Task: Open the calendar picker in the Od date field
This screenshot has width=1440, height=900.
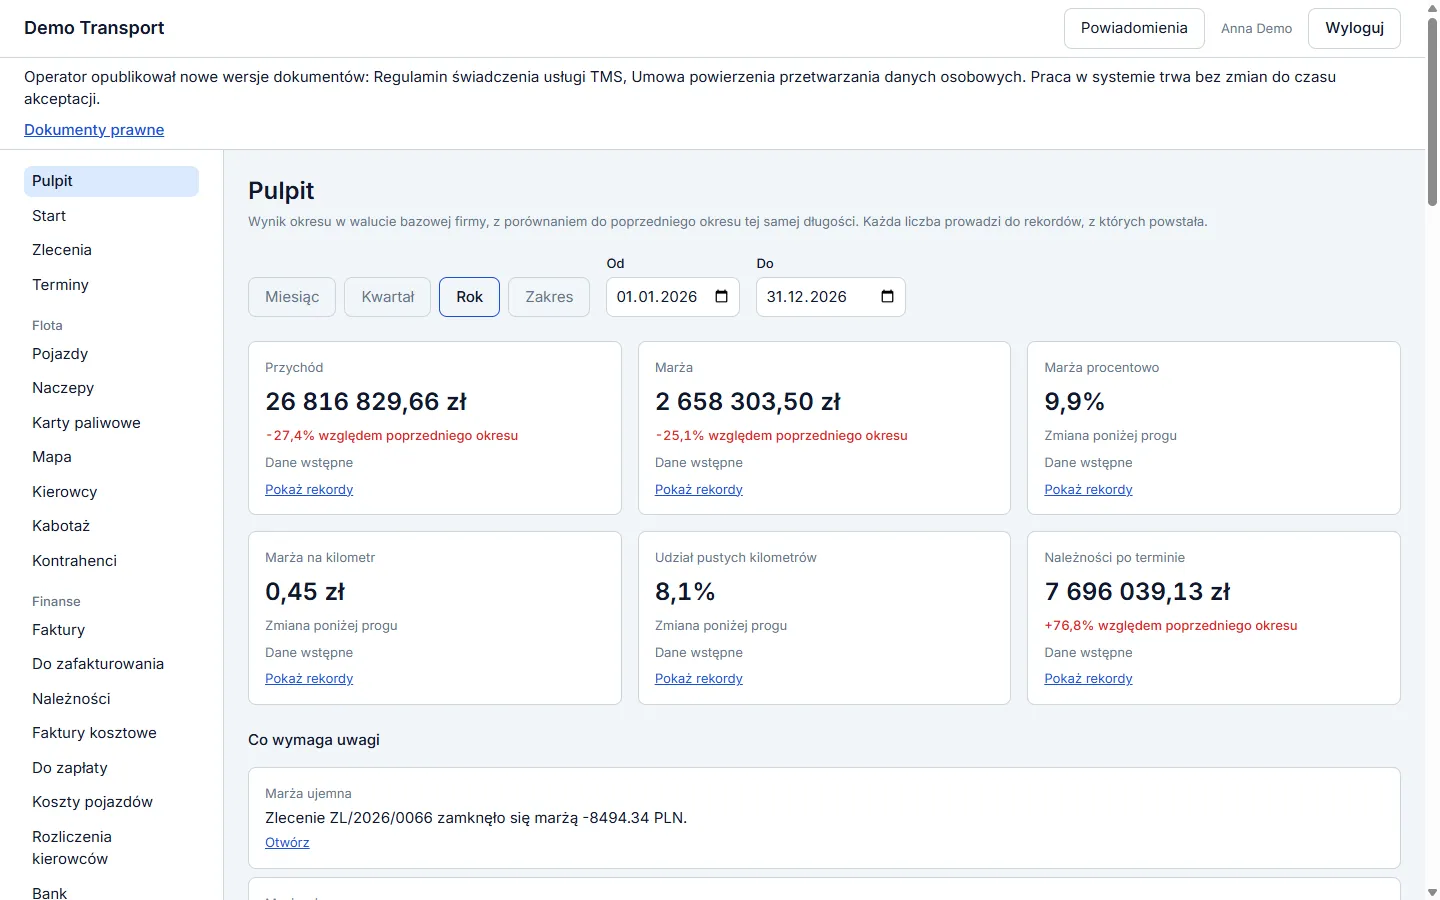Action: [722, 297]
